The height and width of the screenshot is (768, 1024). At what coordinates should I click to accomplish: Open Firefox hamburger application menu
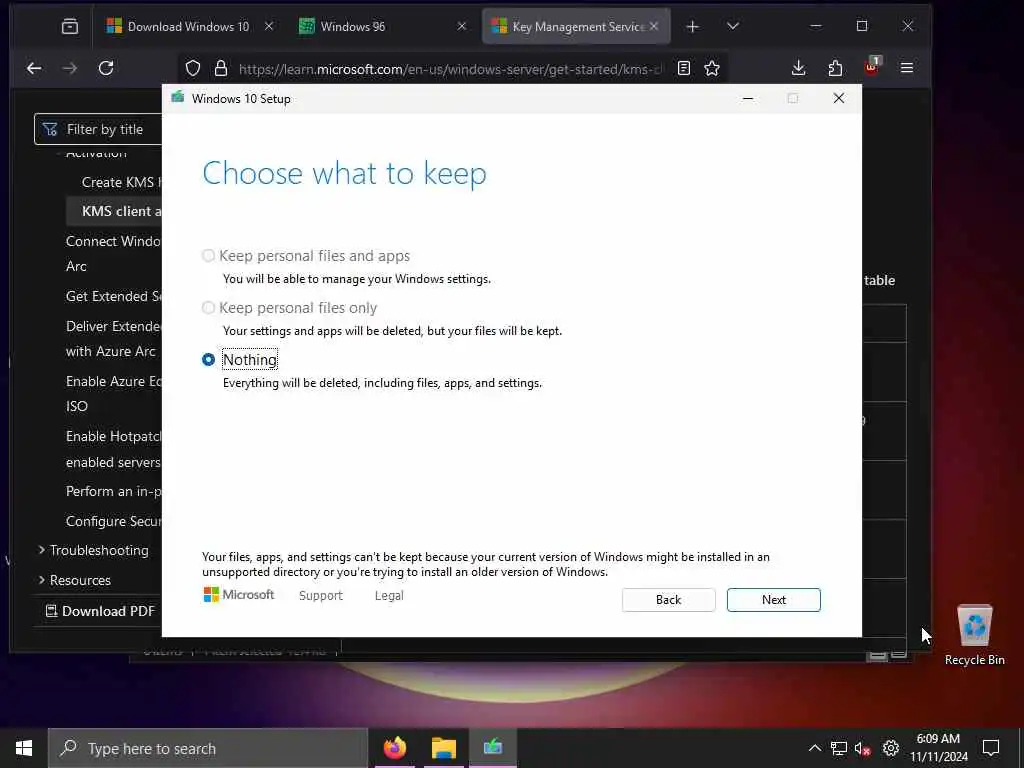coord(906,68)
